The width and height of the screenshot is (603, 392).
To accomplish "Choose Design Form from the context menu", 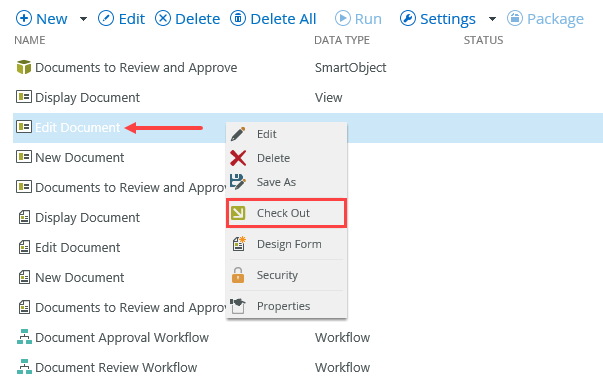I will pos(287,244).
